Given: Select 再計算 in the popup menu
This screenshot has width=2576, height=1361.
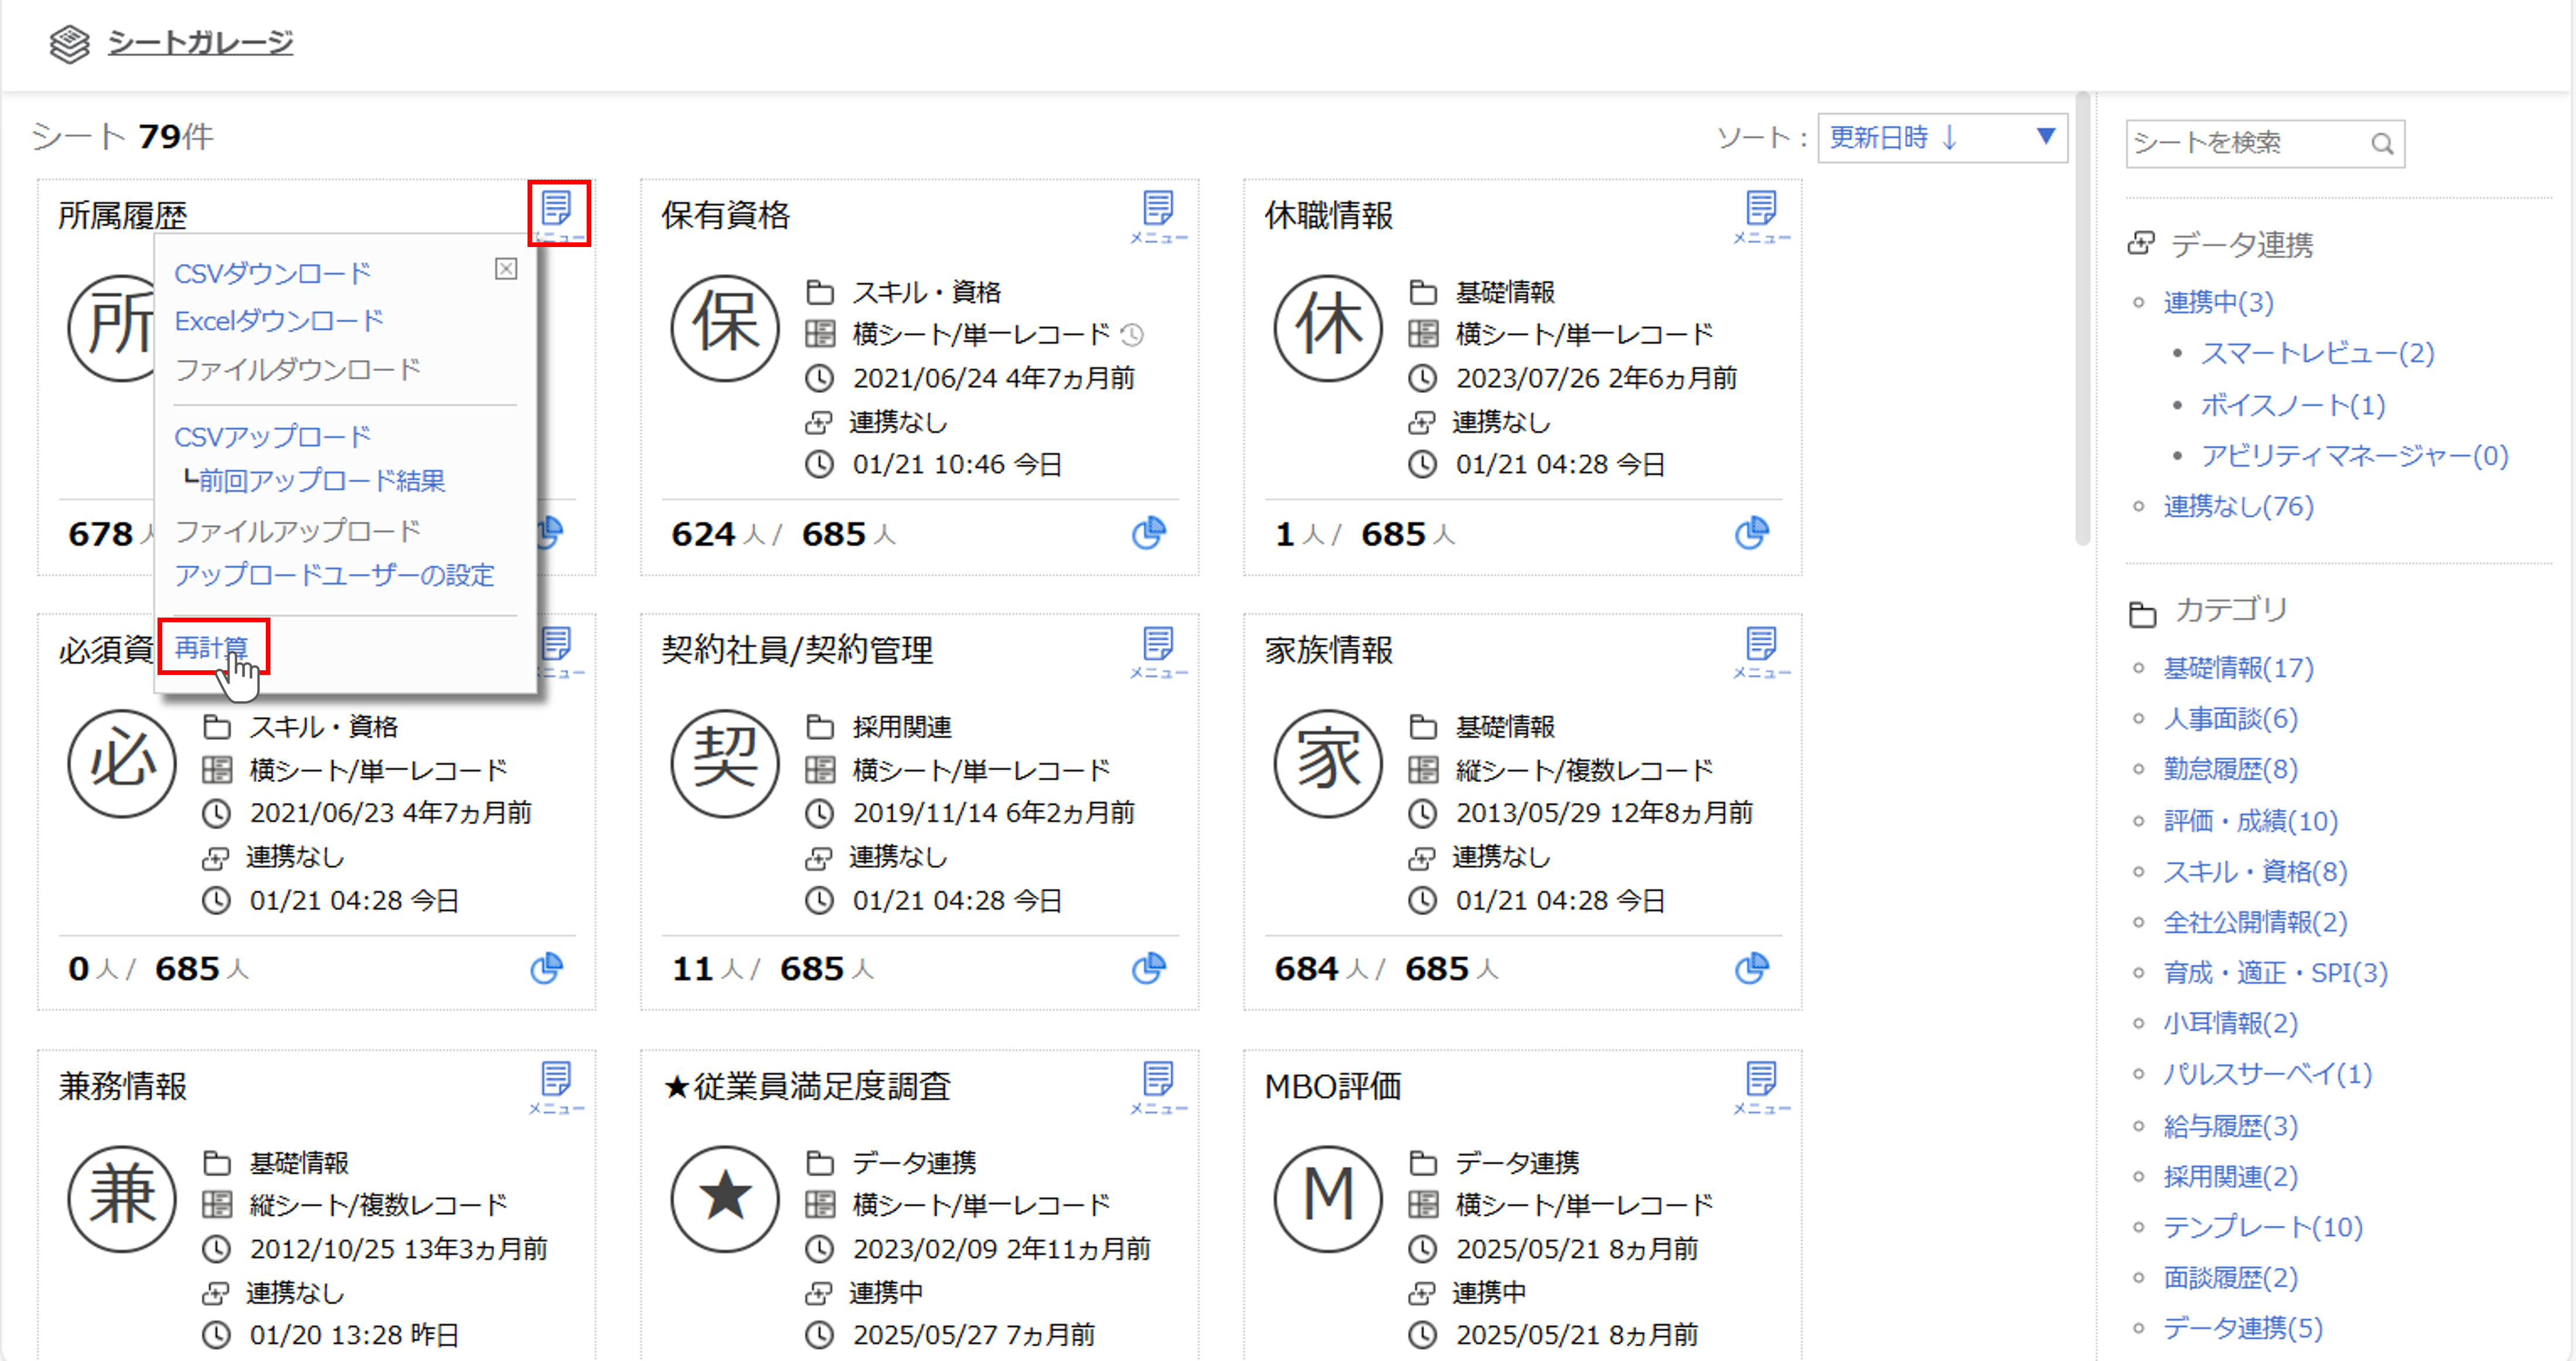Looking at the screenshot, I should [x=211, y=647].
